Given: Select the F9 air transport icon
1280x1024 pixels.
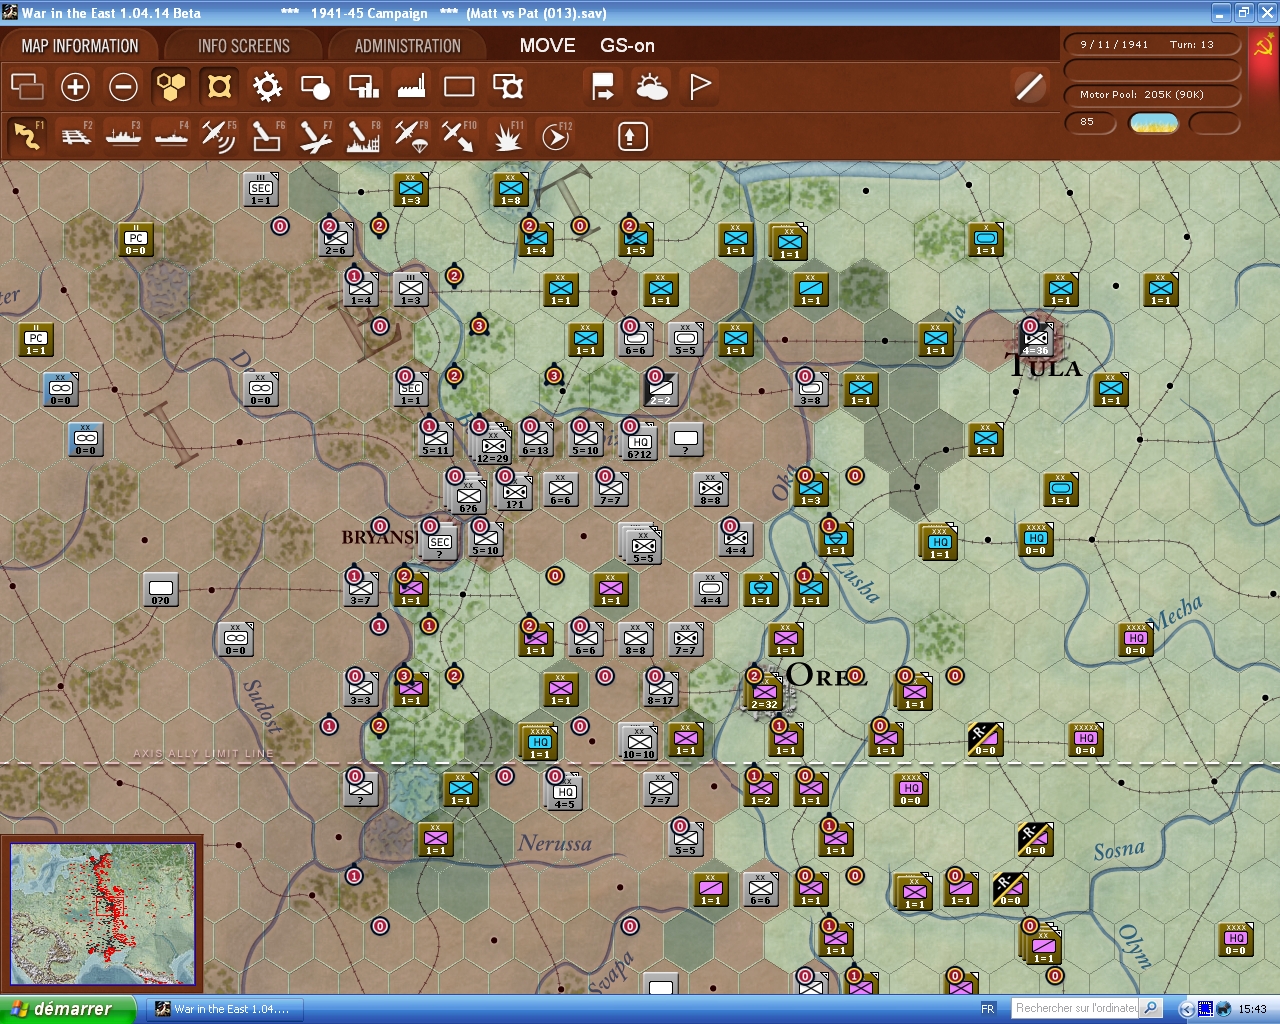Looking at the screenshot, I should click(x=411, y=135).
